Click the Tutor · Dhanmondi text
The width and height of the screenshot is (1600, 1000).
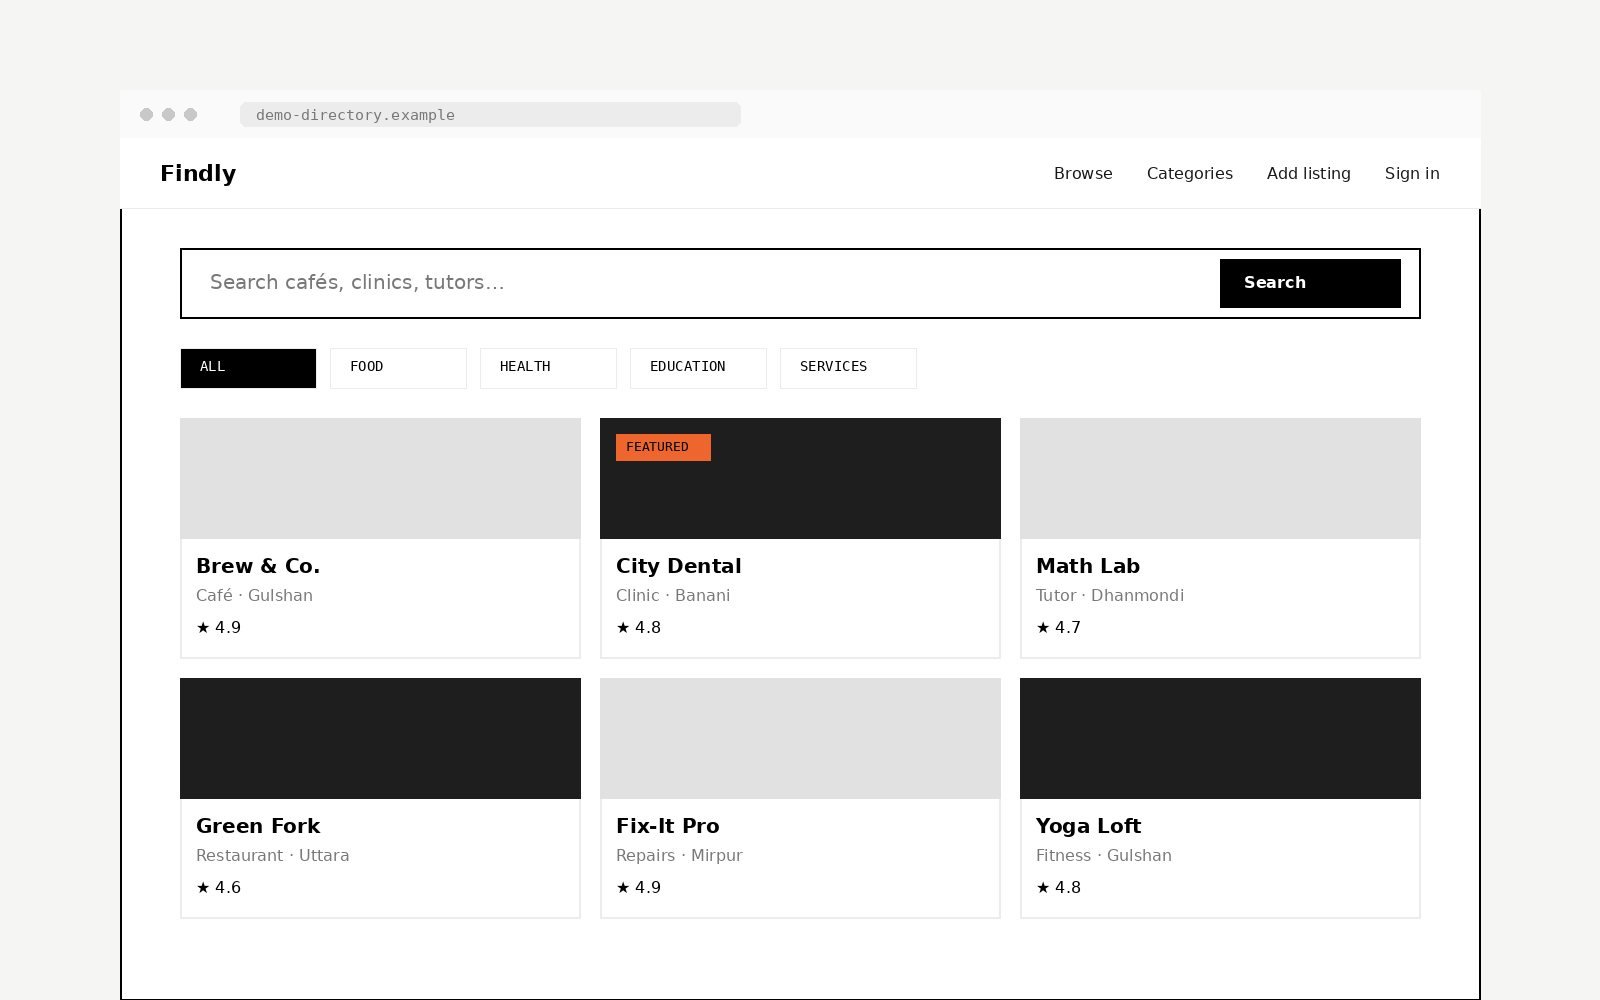click(1110, 595)
